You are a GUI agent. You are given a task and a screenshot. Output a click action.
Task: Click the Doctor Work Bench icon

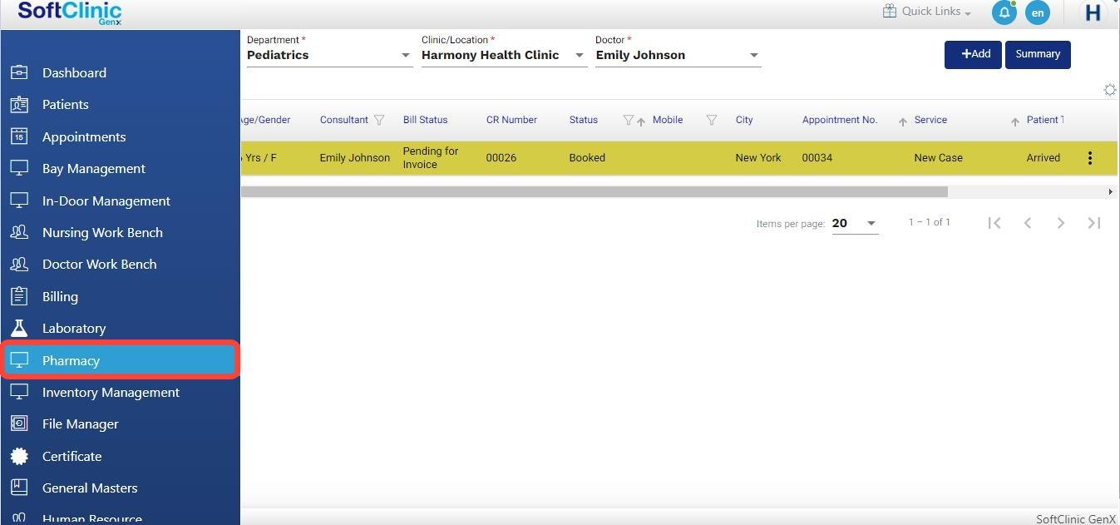19,264
